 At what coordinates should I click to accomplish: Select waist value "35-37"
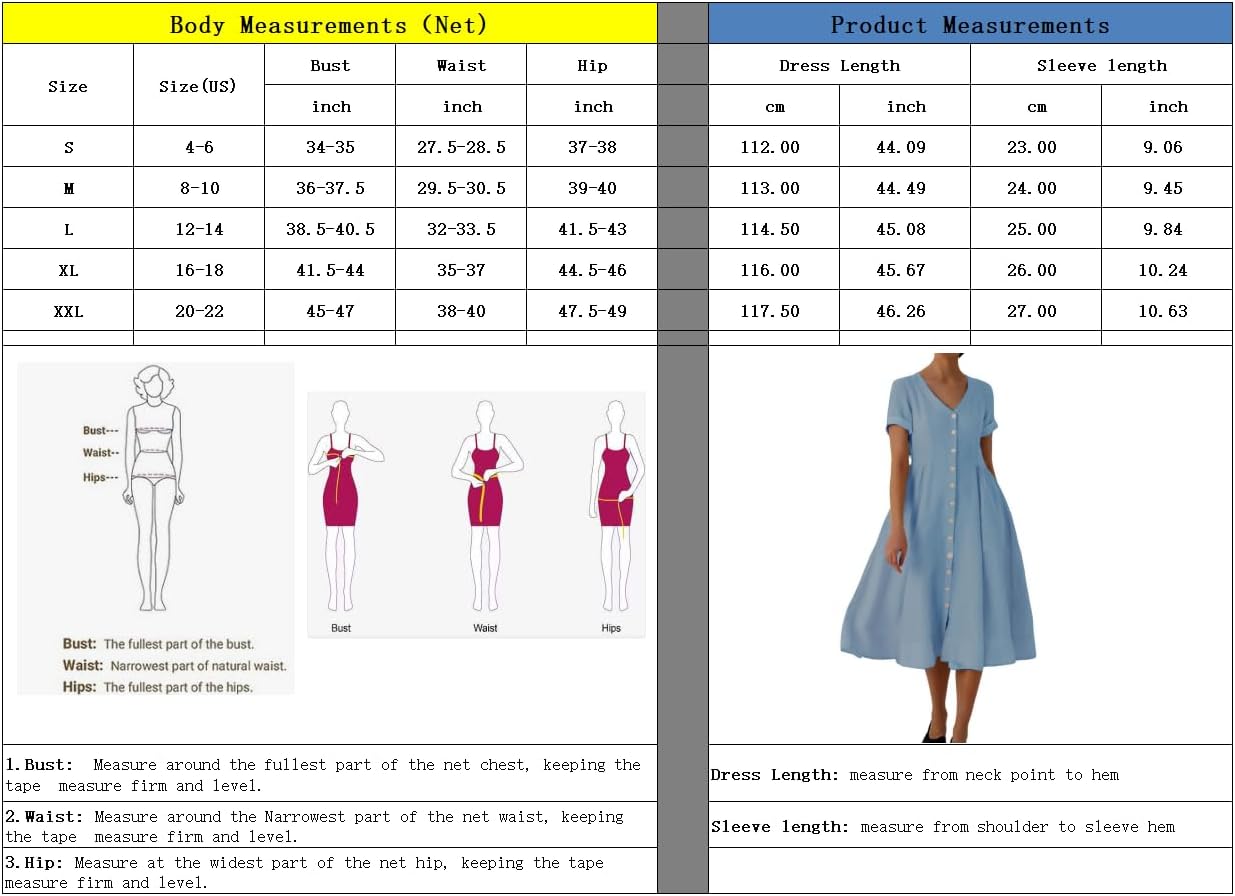click(461, 270)
